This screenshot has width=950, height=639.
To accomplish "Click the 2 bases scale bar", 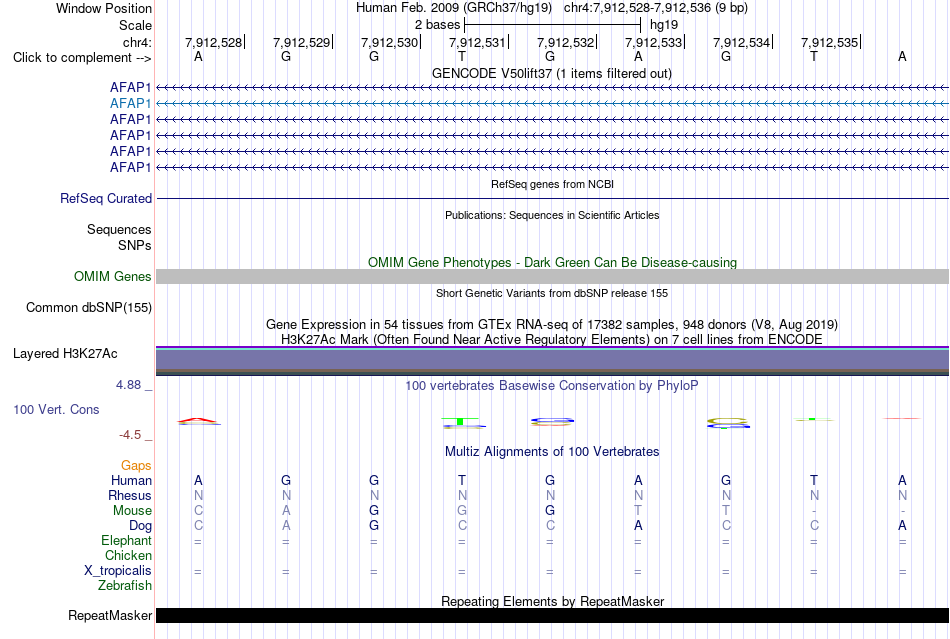I will click(x=553, y=25).
